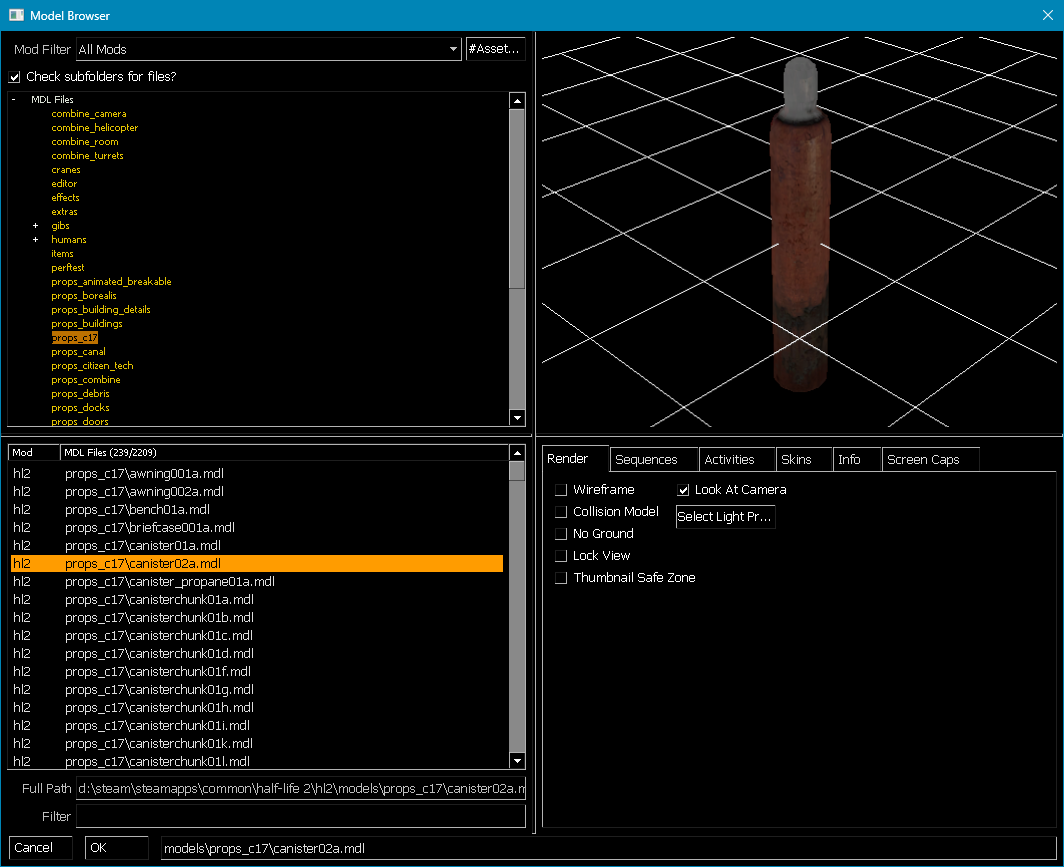Enable the Collision Model display
The height and width of the screenshot is (867, 1064).
561,512
